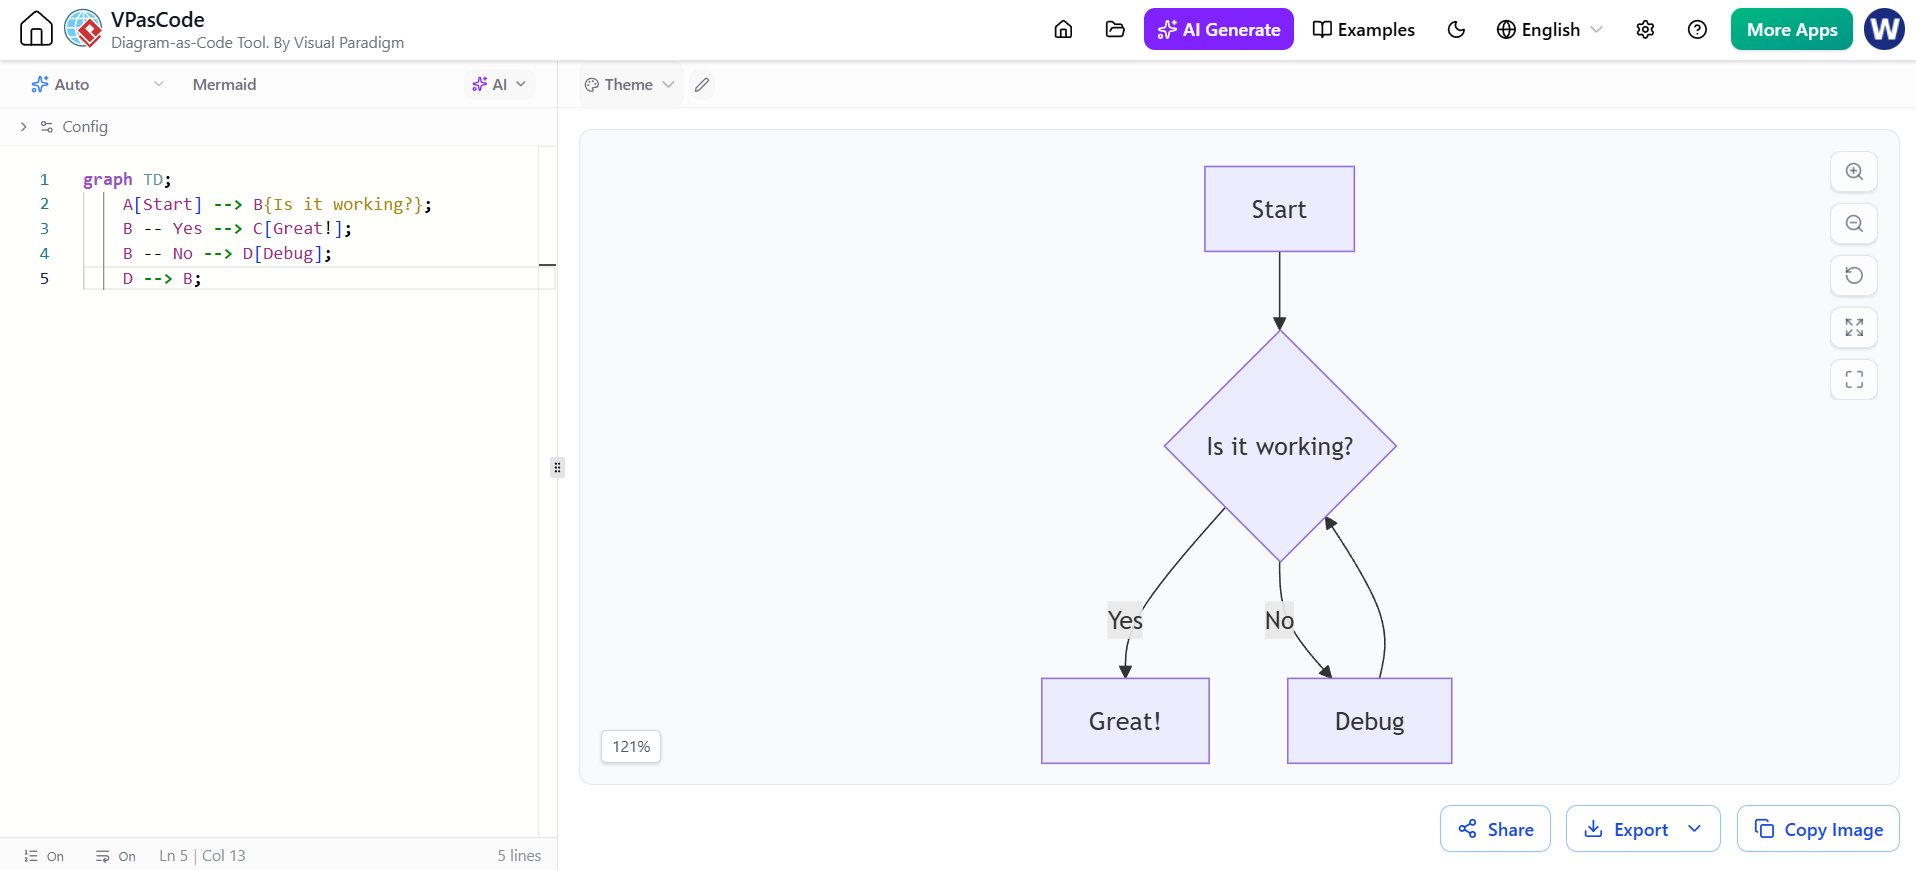Toggle dark mode with the moon icon
1916x870 pixels.
click(x=1456, y=29)
